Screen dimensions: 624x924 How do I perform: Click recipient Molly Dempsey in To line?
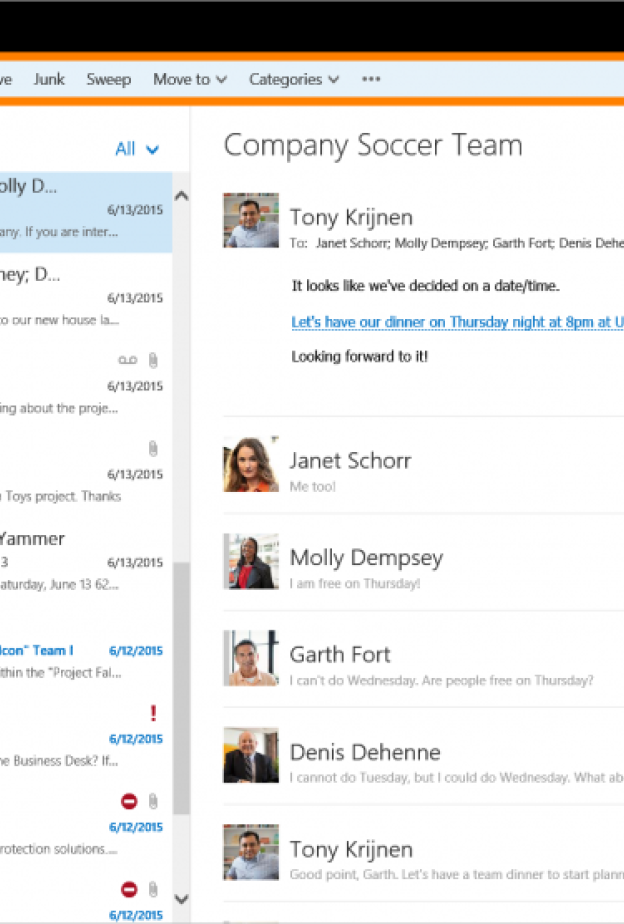(x=441, y=243)
